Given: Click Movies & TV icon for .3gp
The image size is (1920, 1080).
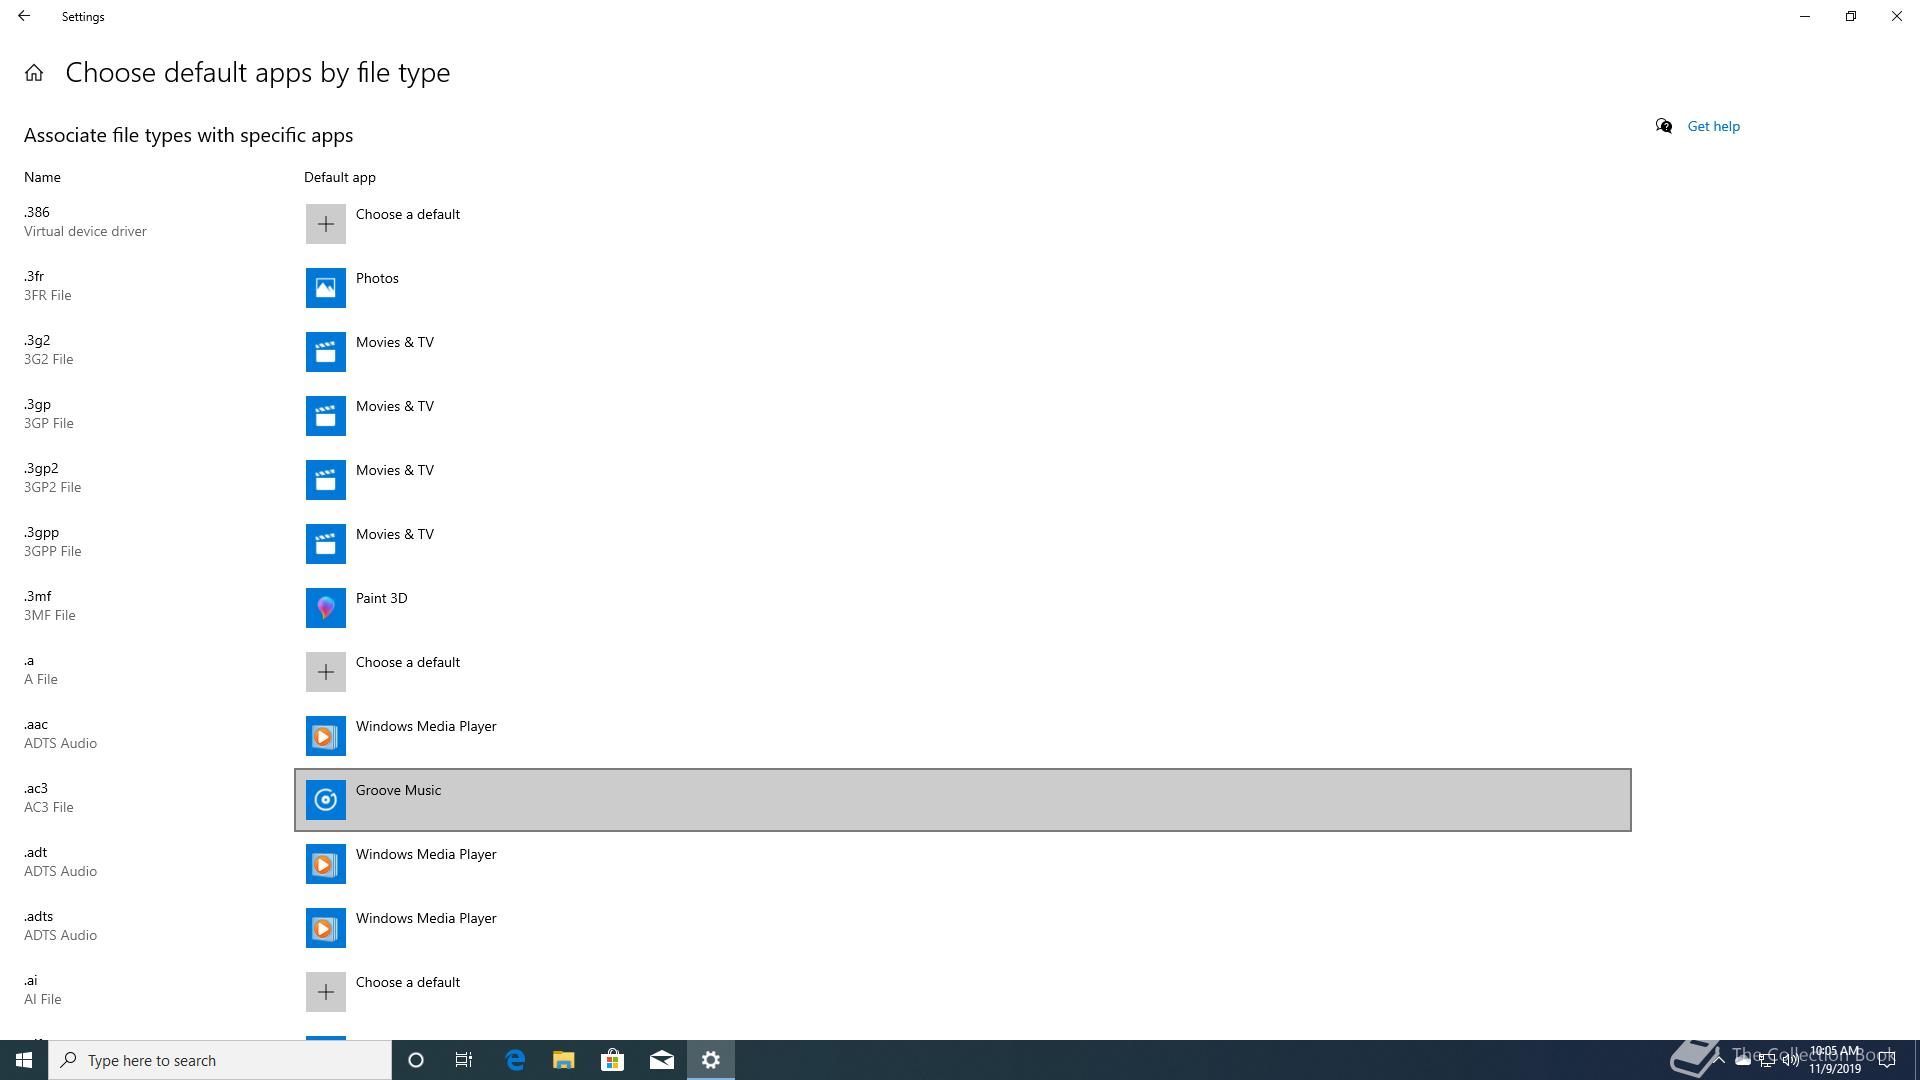Looking at the screenshot, I should (325, 416).
